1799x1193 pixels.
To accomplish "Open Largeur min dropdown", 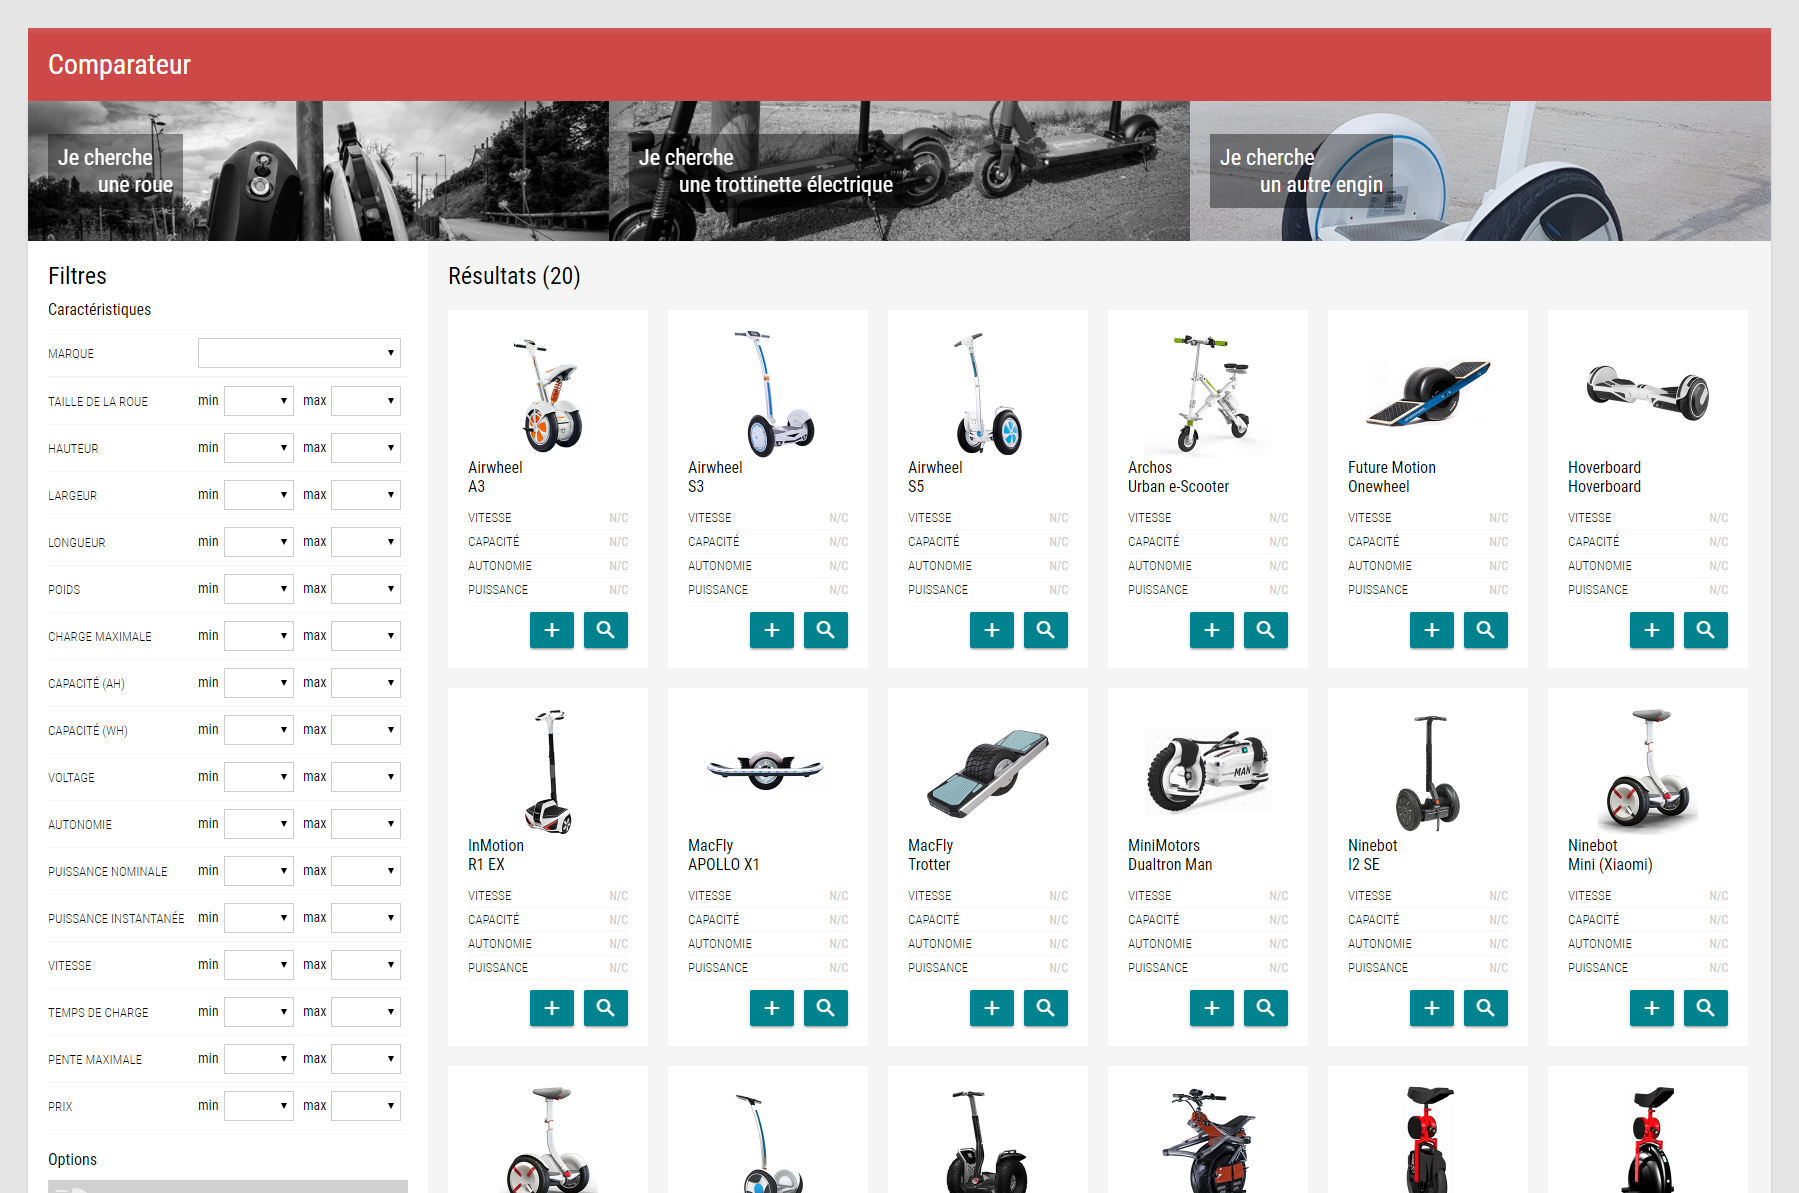I will tap(259, 495).
